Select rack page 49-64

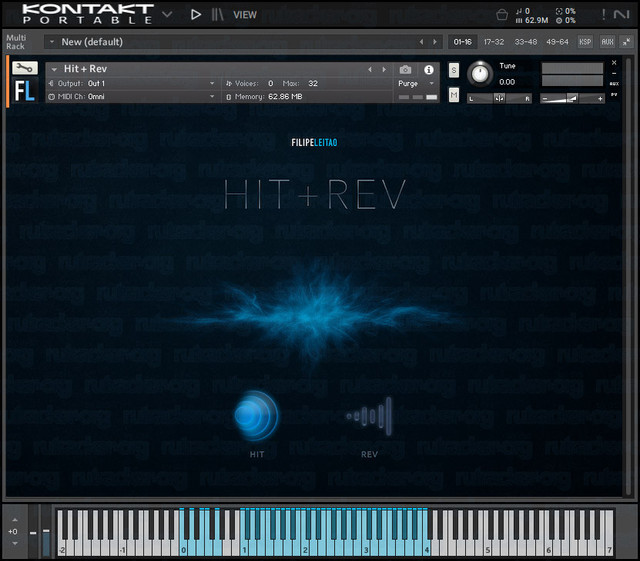(x=557, y=42)
